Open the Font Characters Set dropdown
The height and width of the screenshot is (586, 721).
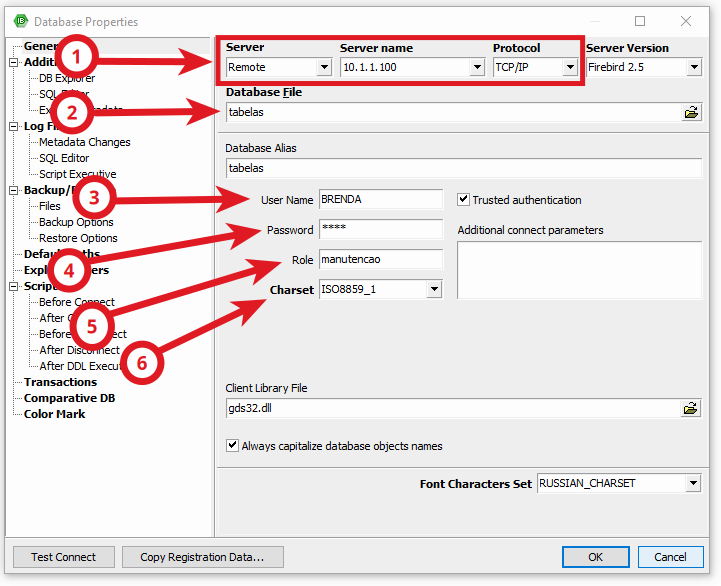[693, 484]
